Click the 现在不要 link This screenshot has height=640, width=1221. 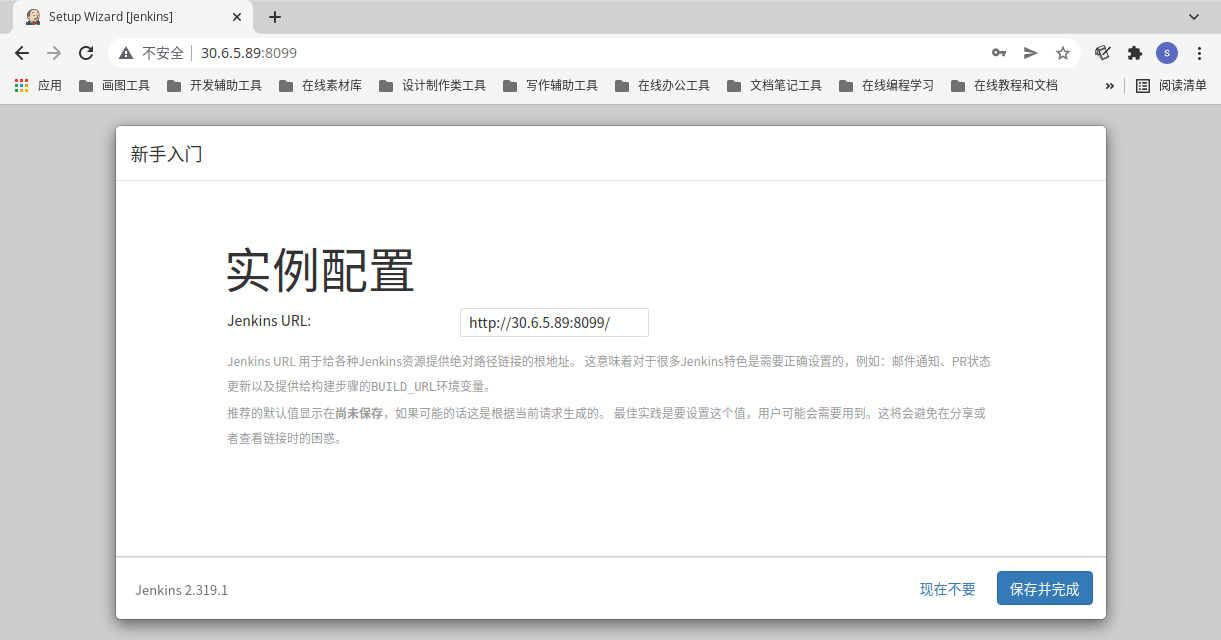(948, 589)
